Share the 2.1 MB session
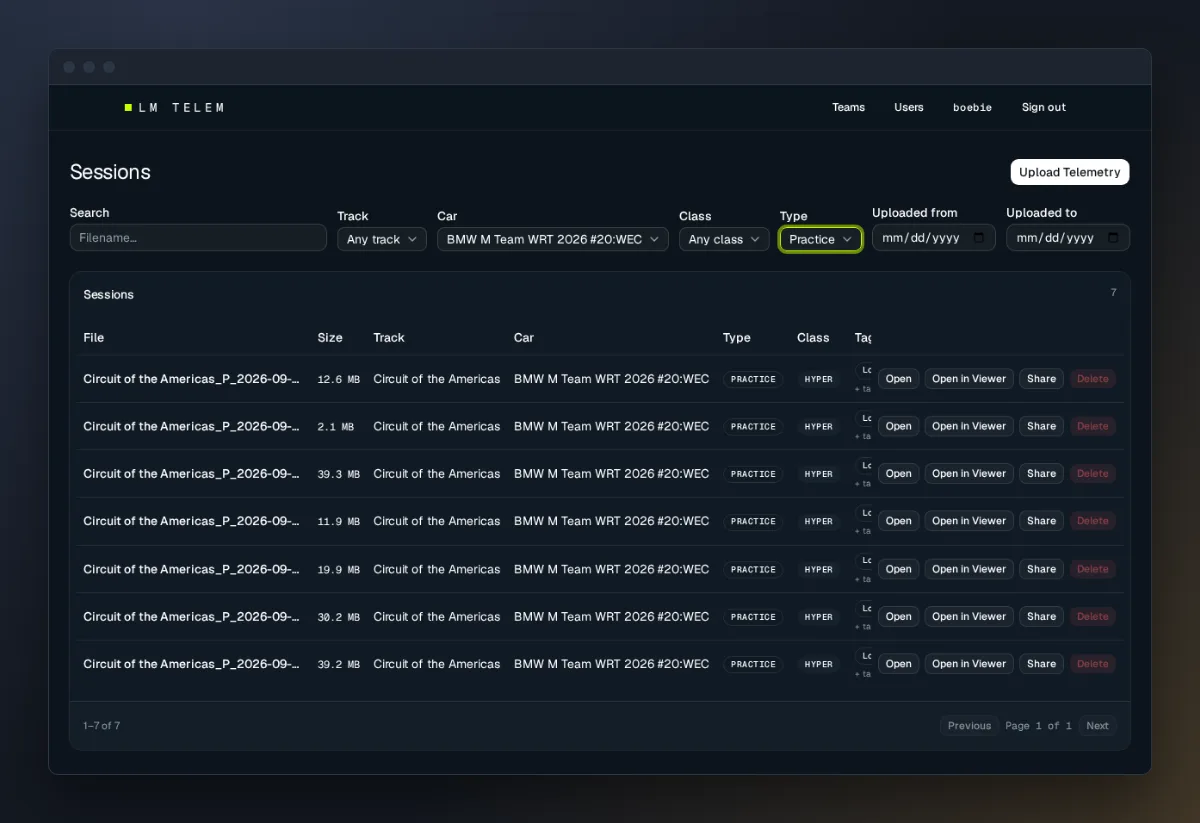1200x823 pixels. [1041, 426]
